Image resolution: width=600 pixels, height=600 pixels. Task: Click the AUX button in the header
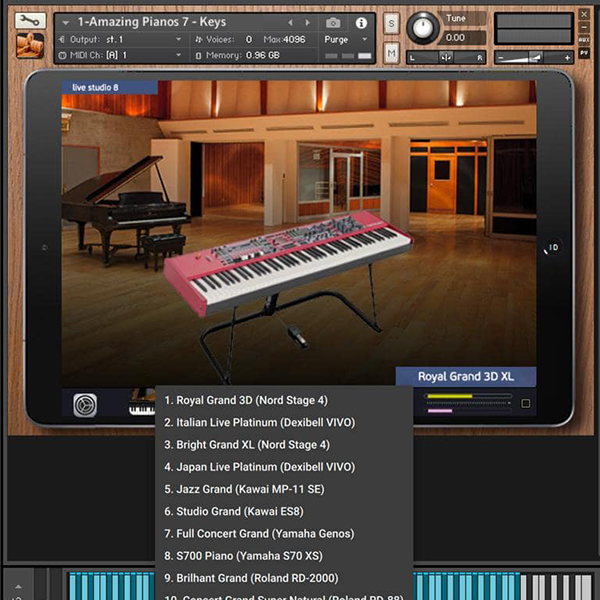click(x=584, y=39)
